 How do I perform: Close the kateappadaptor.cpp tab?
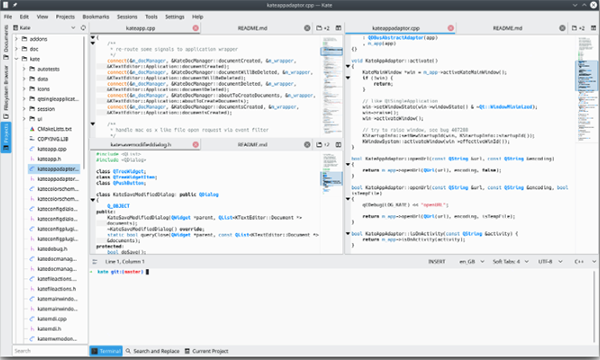point(451,28)
